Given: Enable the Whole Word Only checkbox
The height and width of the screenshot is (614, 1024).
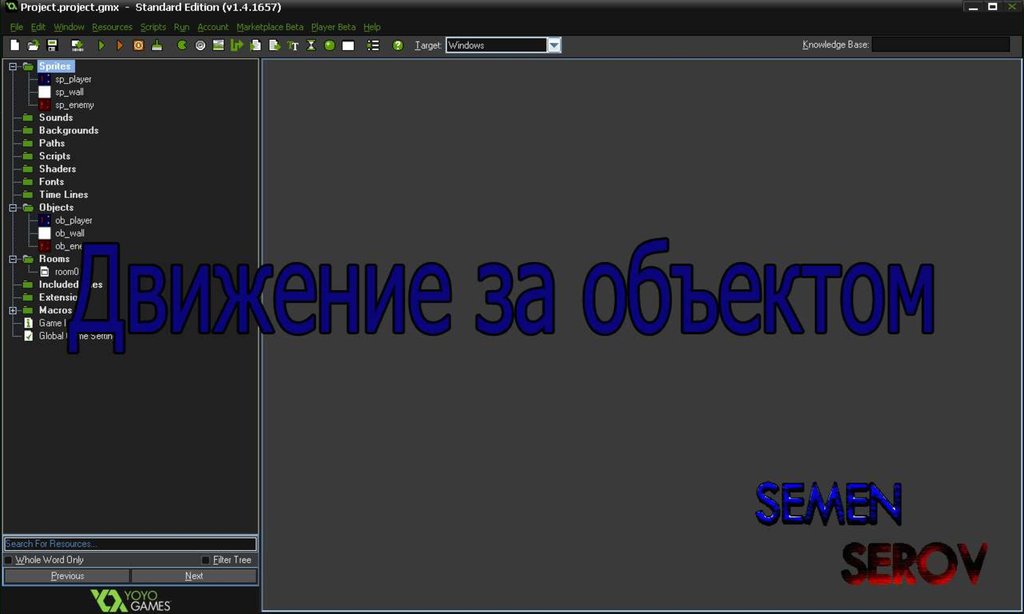Looking at the screenshot, I should (8, 560).
